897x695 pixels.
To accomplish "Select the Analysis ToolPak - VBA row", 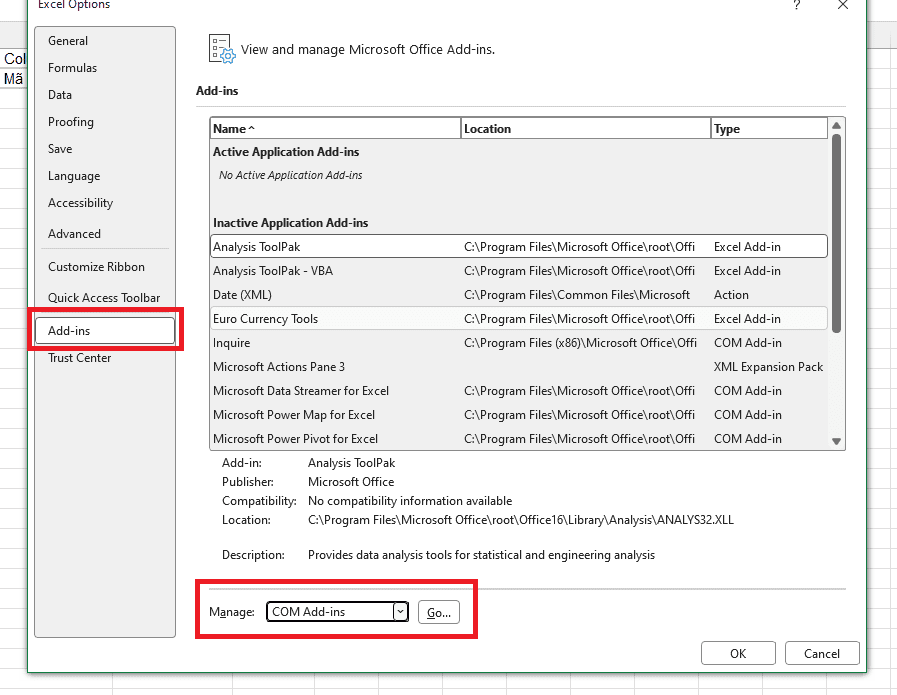I will [519, 271].
